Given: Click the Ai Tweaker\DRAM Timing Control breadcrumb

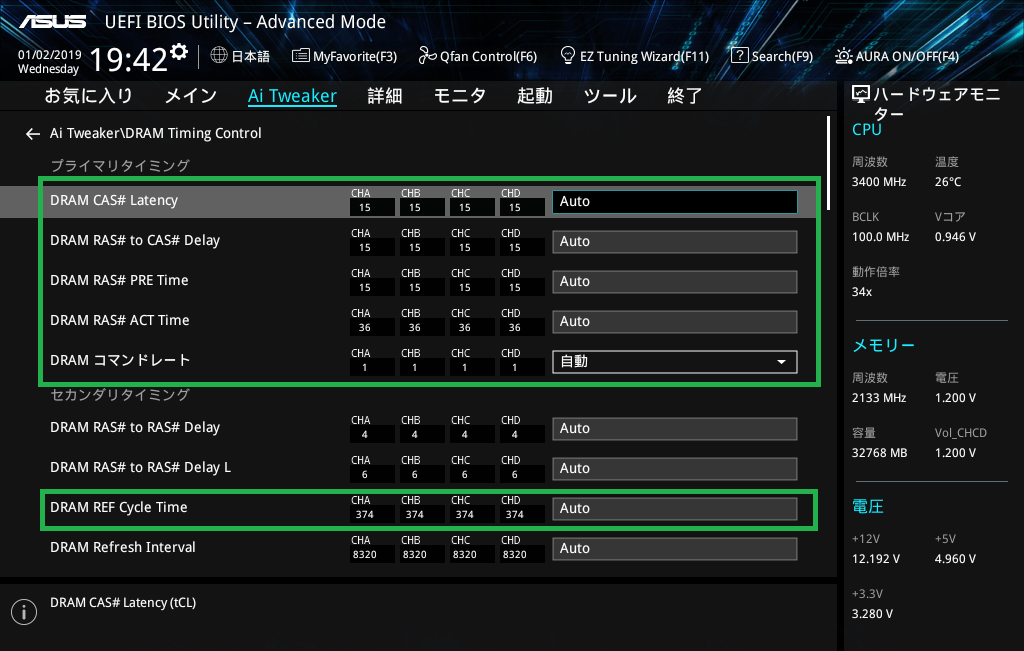Looking at the screenshot, I should (x=155, y=133).
